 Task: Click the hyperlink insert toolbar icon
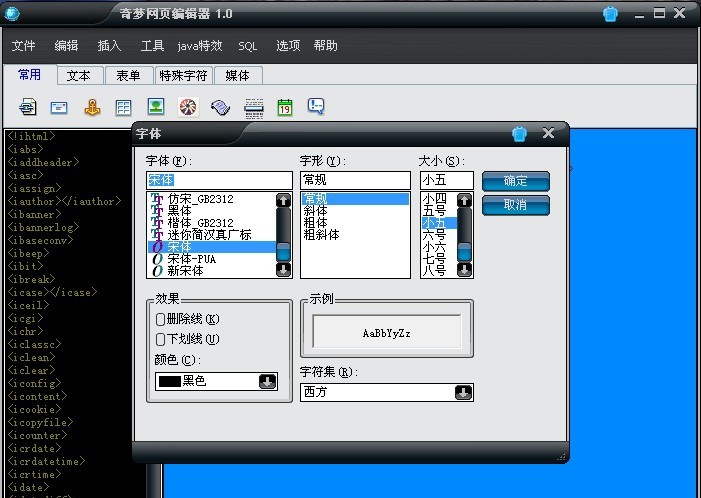(x=28, y=107)
